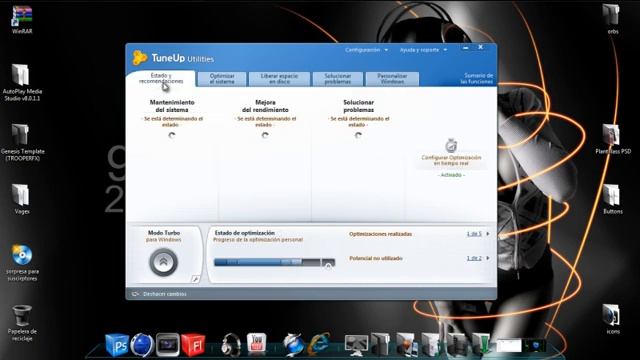Switch to Liberar espacio en disco tab

tap(279, 79)
